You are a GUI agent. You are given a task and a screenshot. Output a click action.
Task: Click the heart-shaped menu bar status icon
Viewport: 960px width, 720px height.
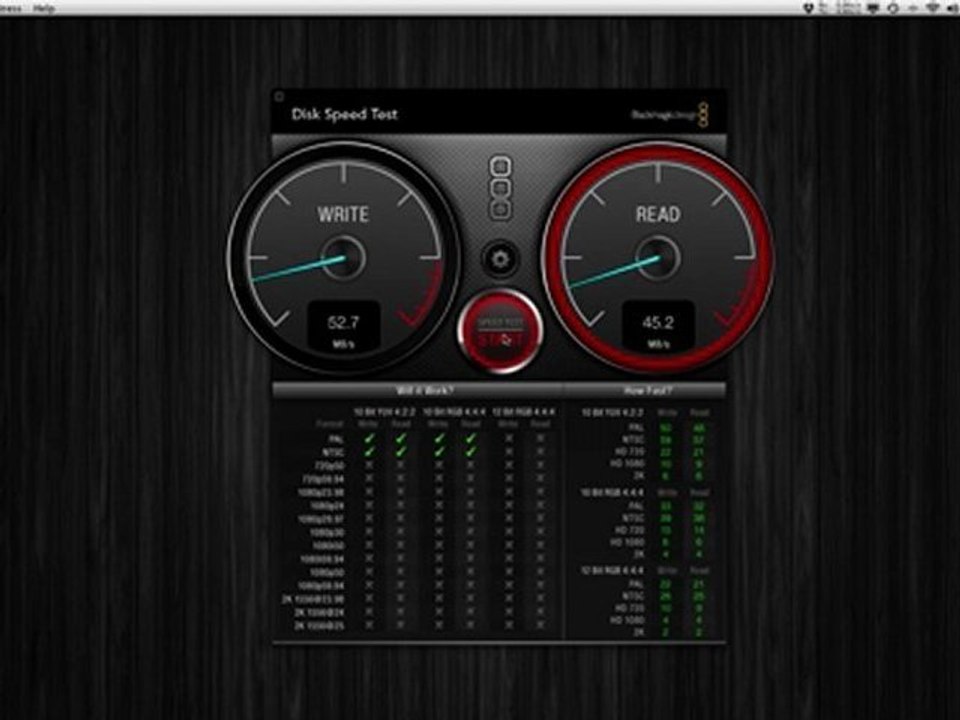[x=808, y=8]
